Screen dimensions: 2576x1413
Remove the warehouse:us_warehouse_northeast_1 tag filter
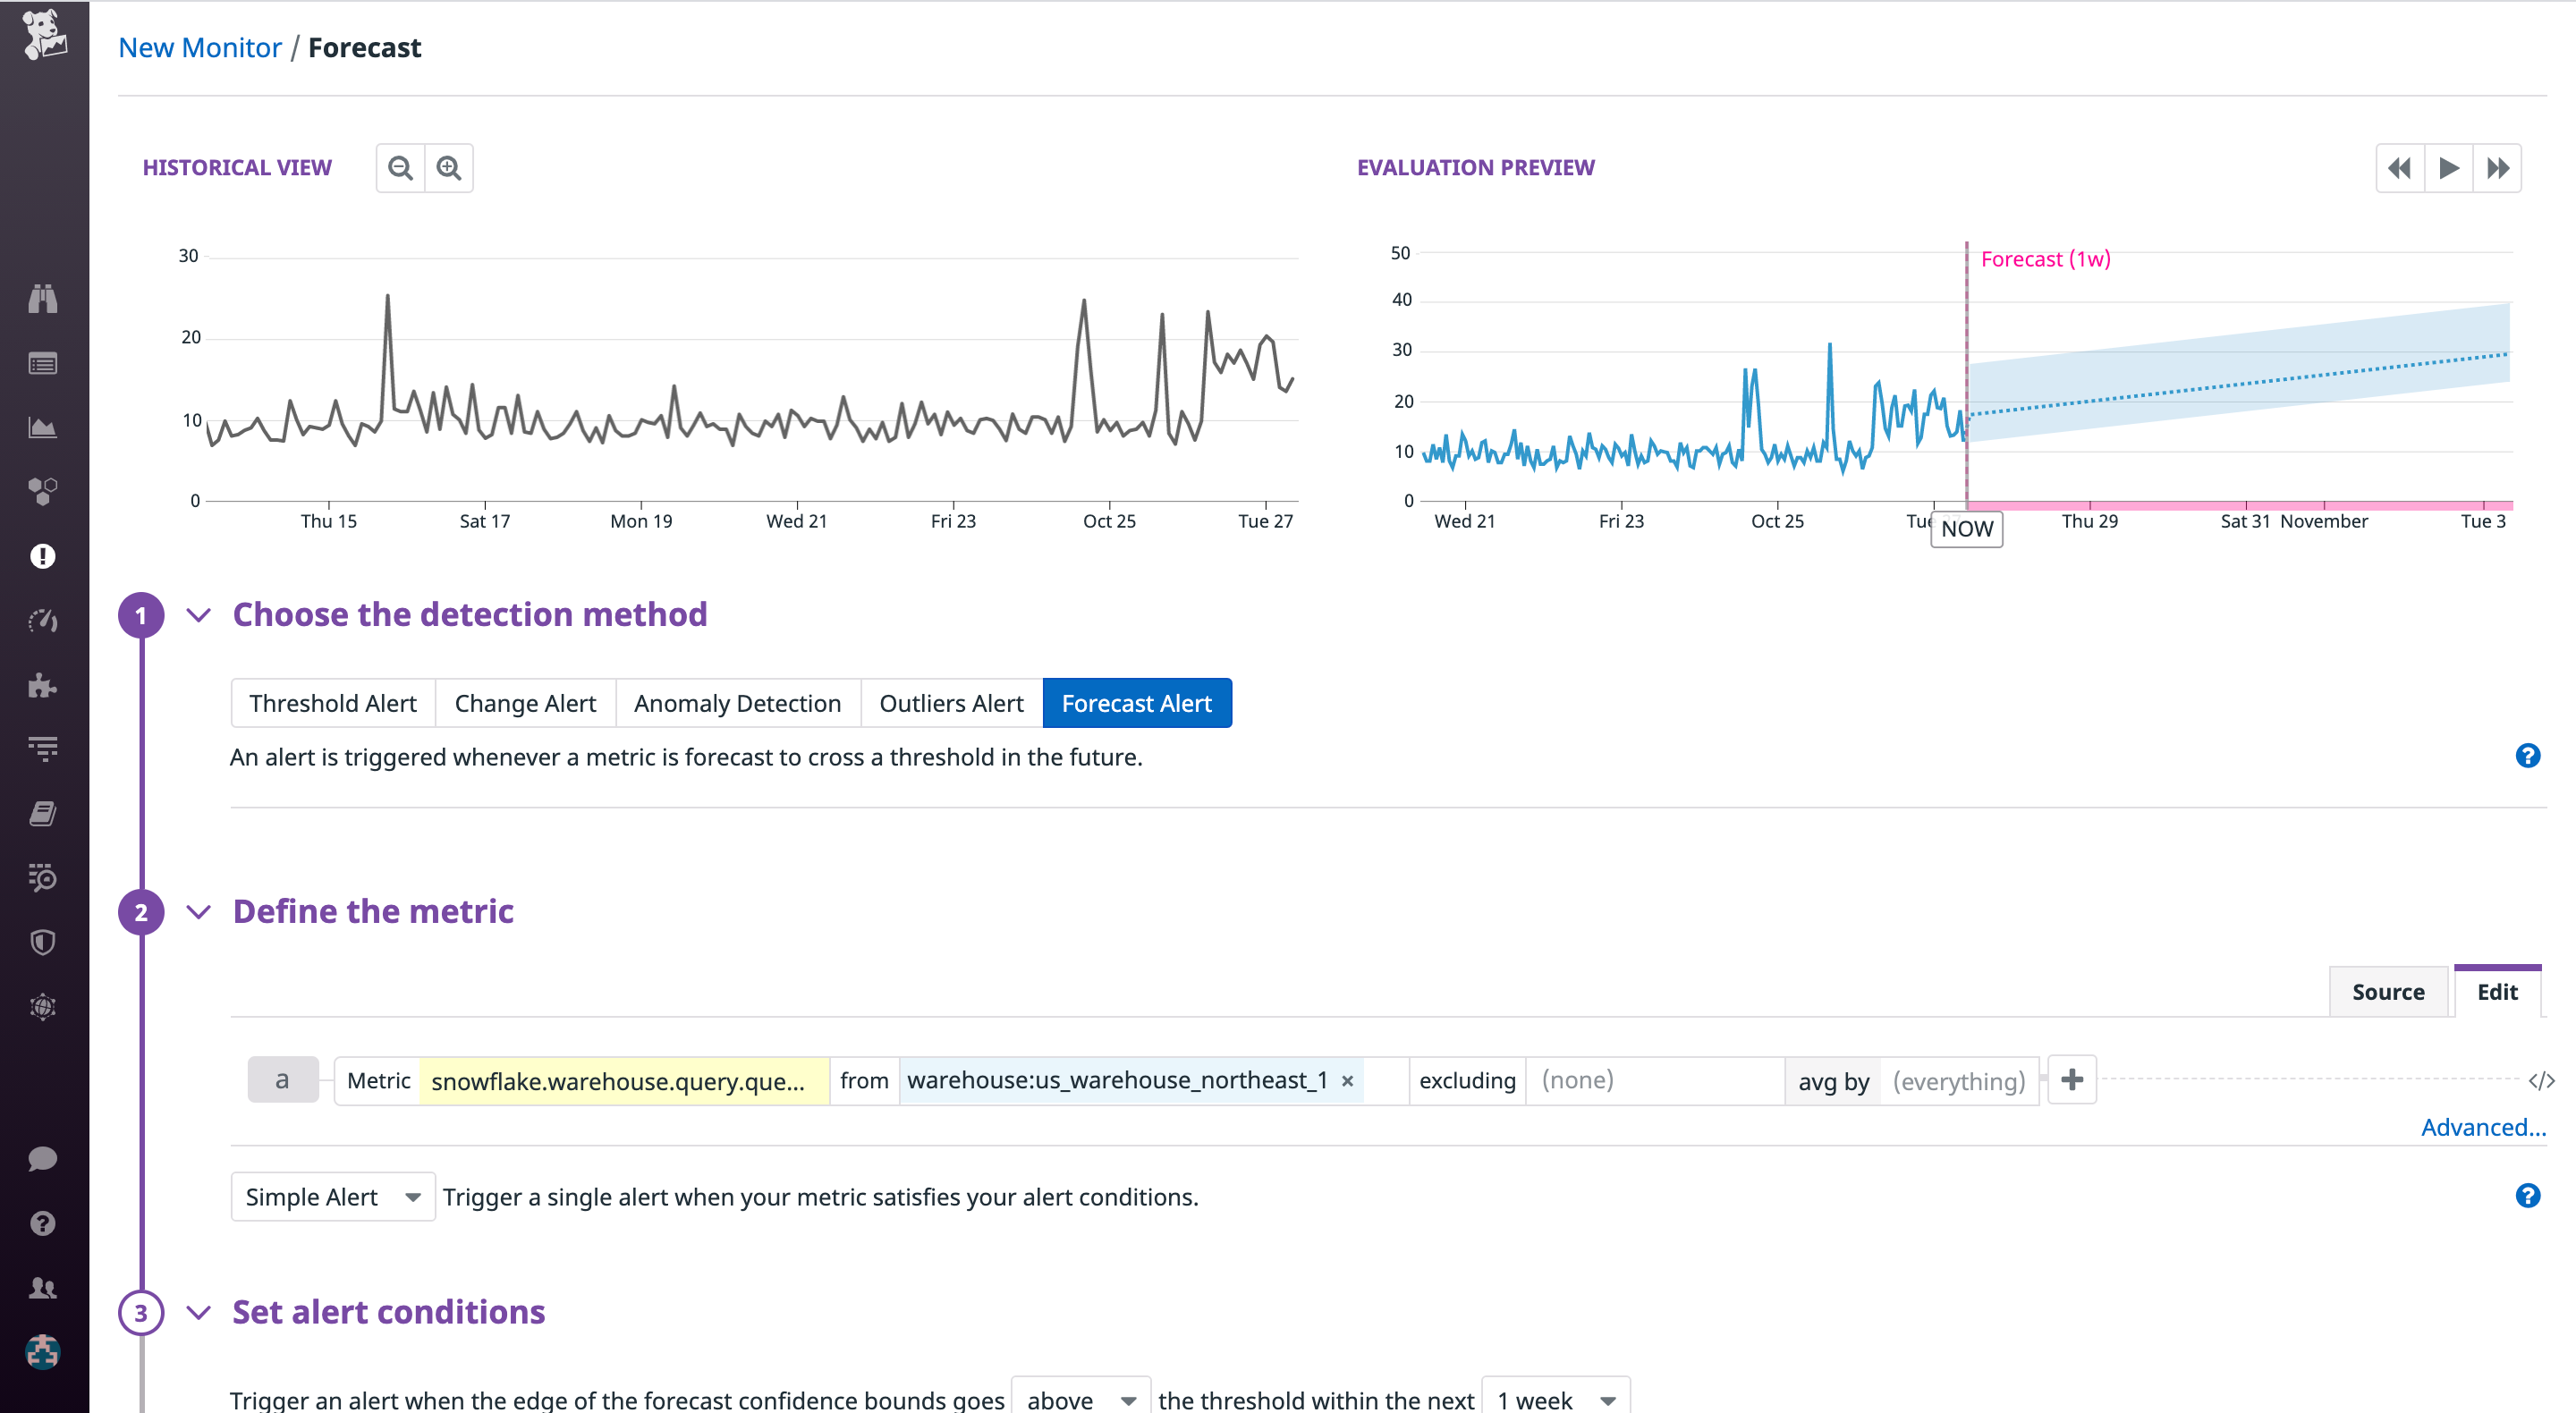point(1347,1081)
